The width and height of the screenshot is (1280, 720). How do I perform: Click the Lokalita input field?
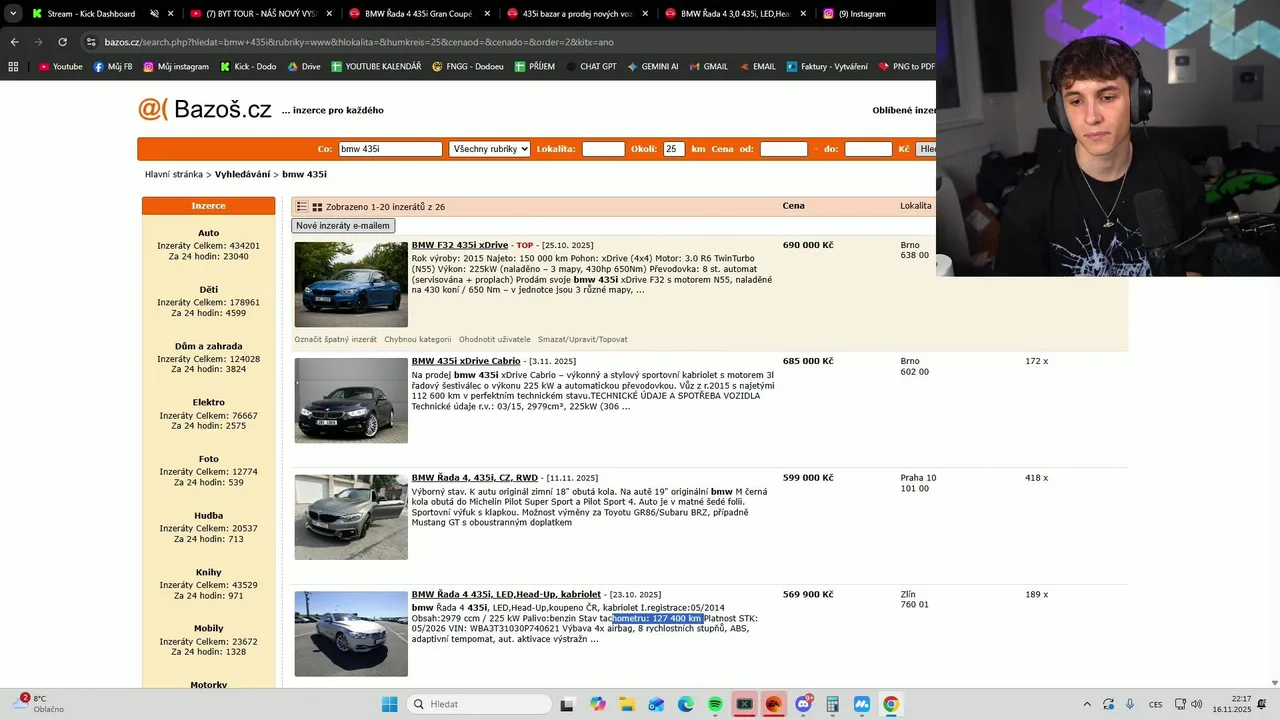pos(603,149)
